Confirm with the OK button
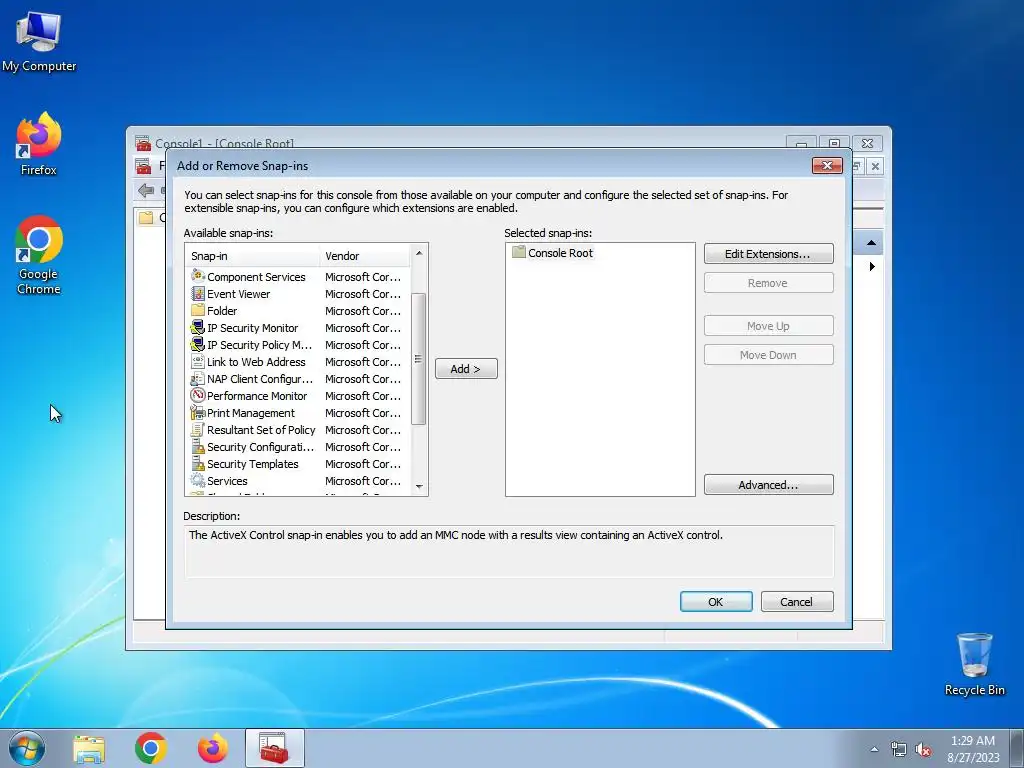1024x768 pixels. (716, 601)
